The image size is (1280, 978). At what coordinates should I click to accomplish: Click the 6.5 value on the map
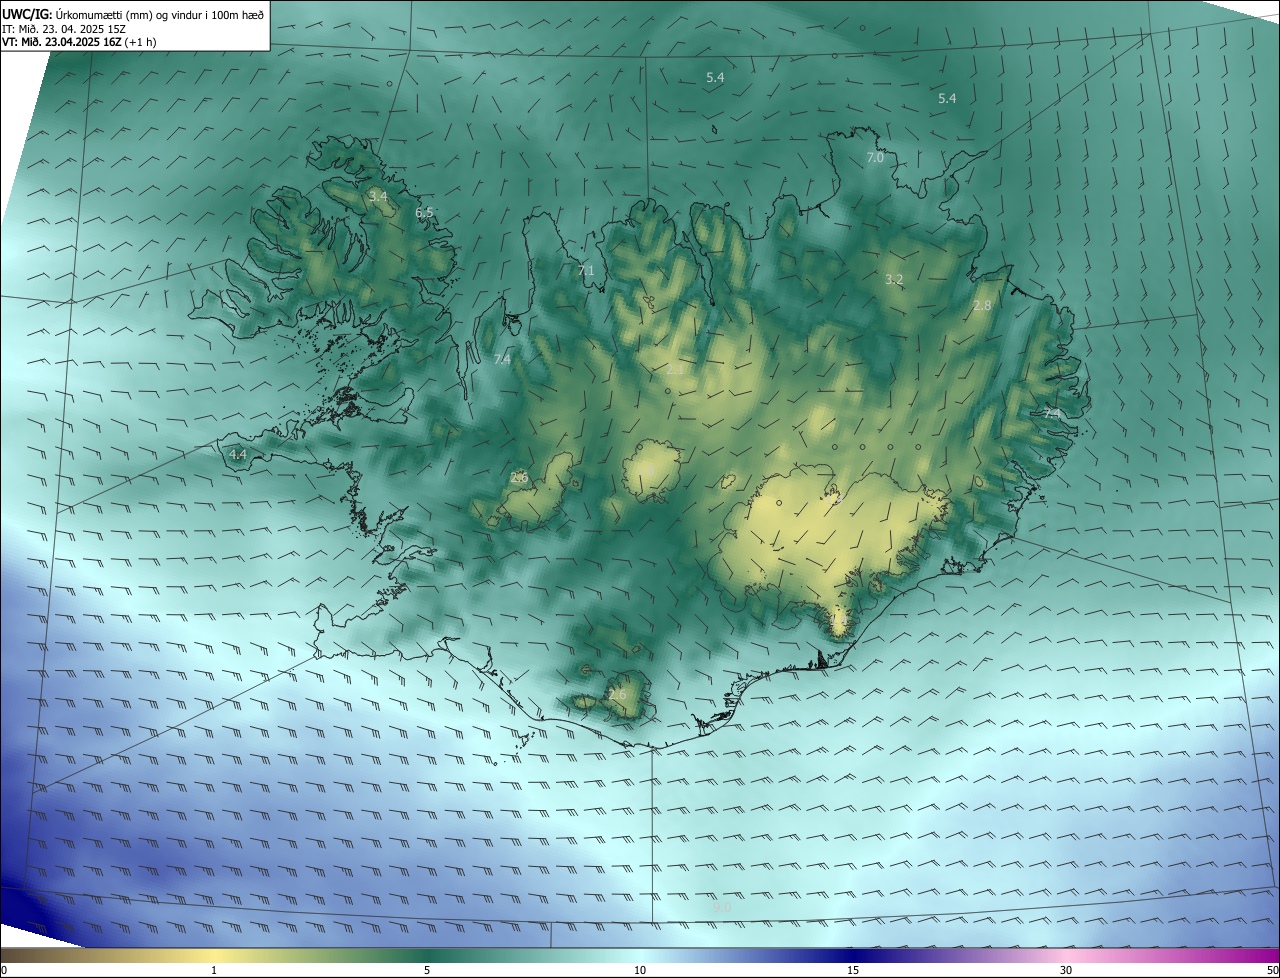tap(425, 213)
